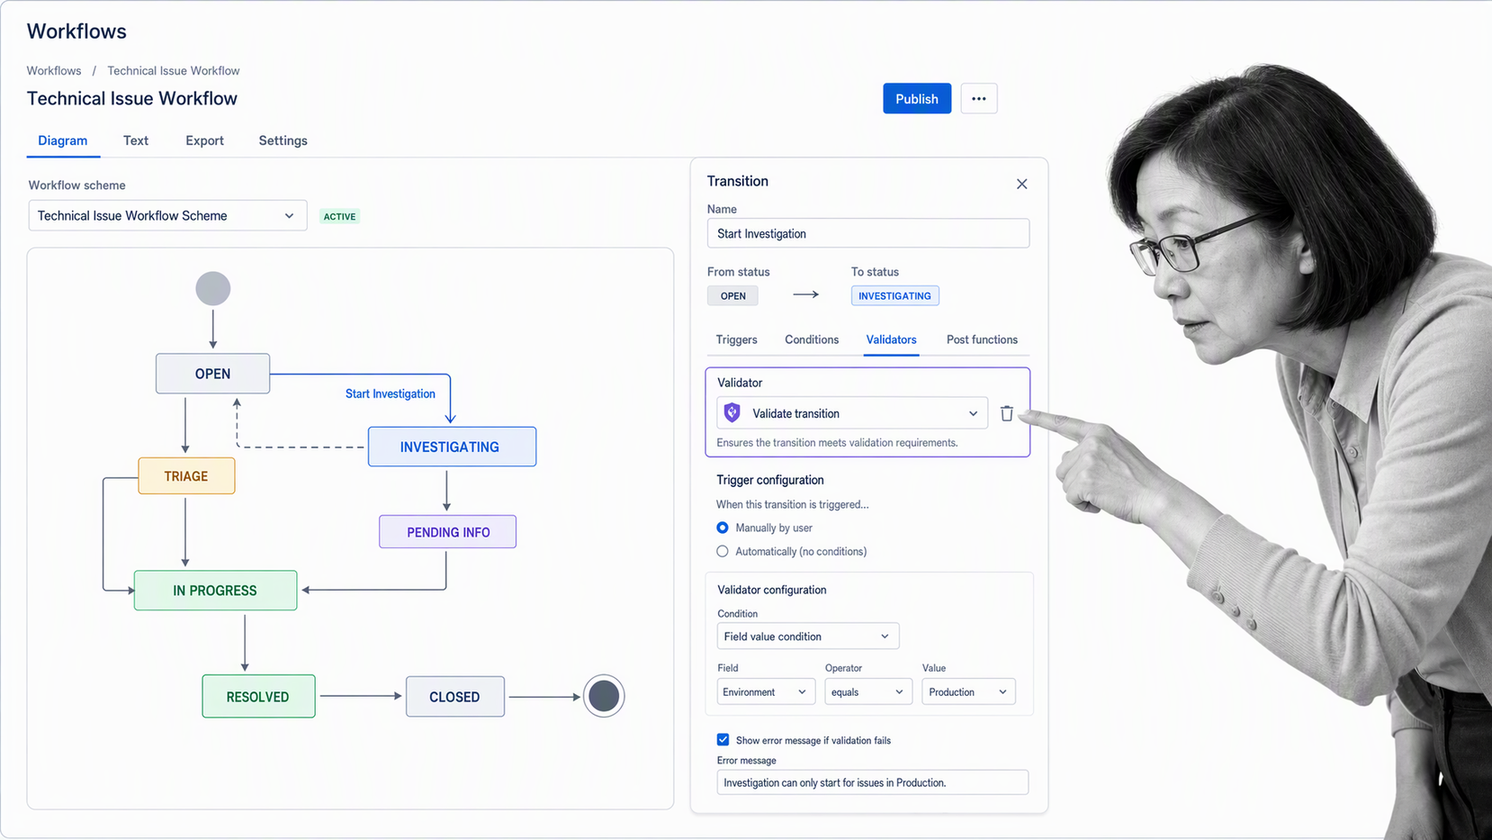Viewport: 1492px width, 840px height.
Task: Click the 'Start Investigation' transition label
Action: 390,394
